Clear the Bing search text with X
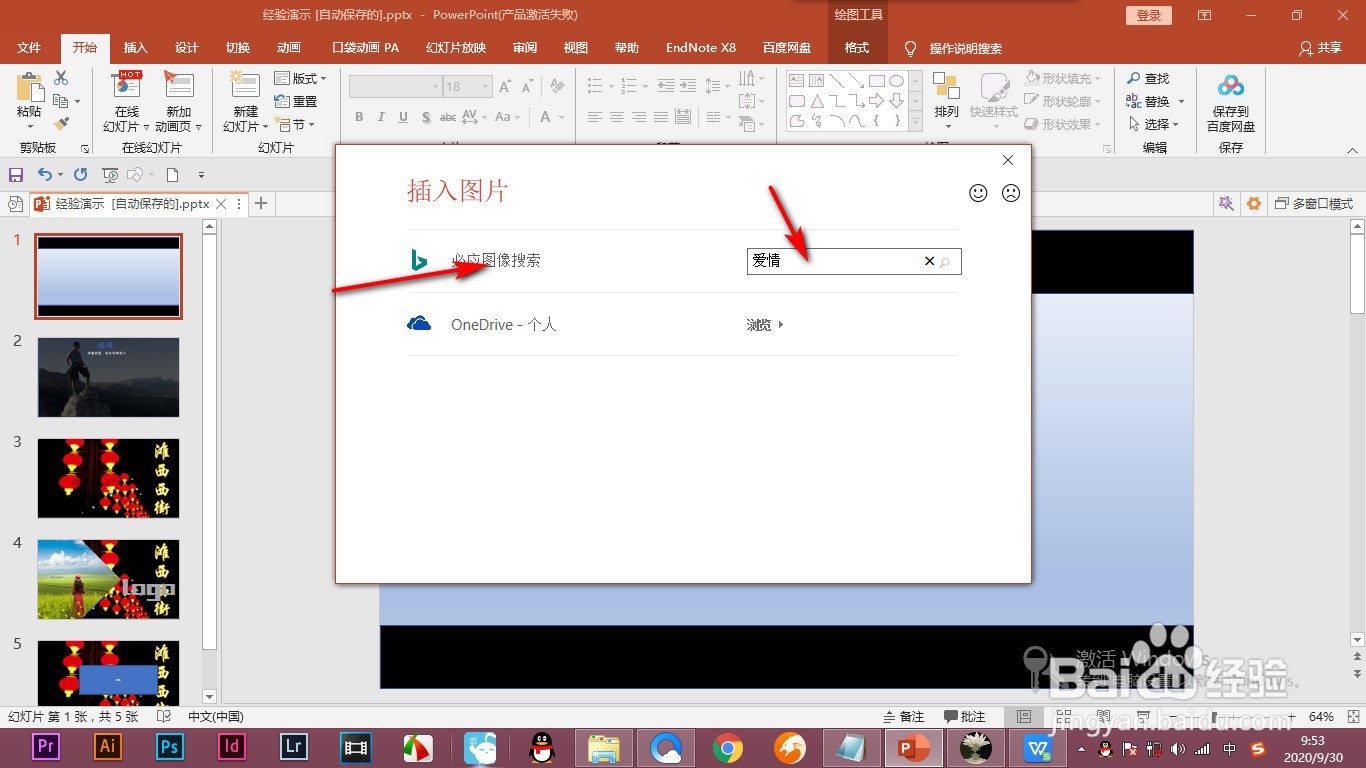The height and width of the screenshot is (768, 1366). (x=929, y=261)
